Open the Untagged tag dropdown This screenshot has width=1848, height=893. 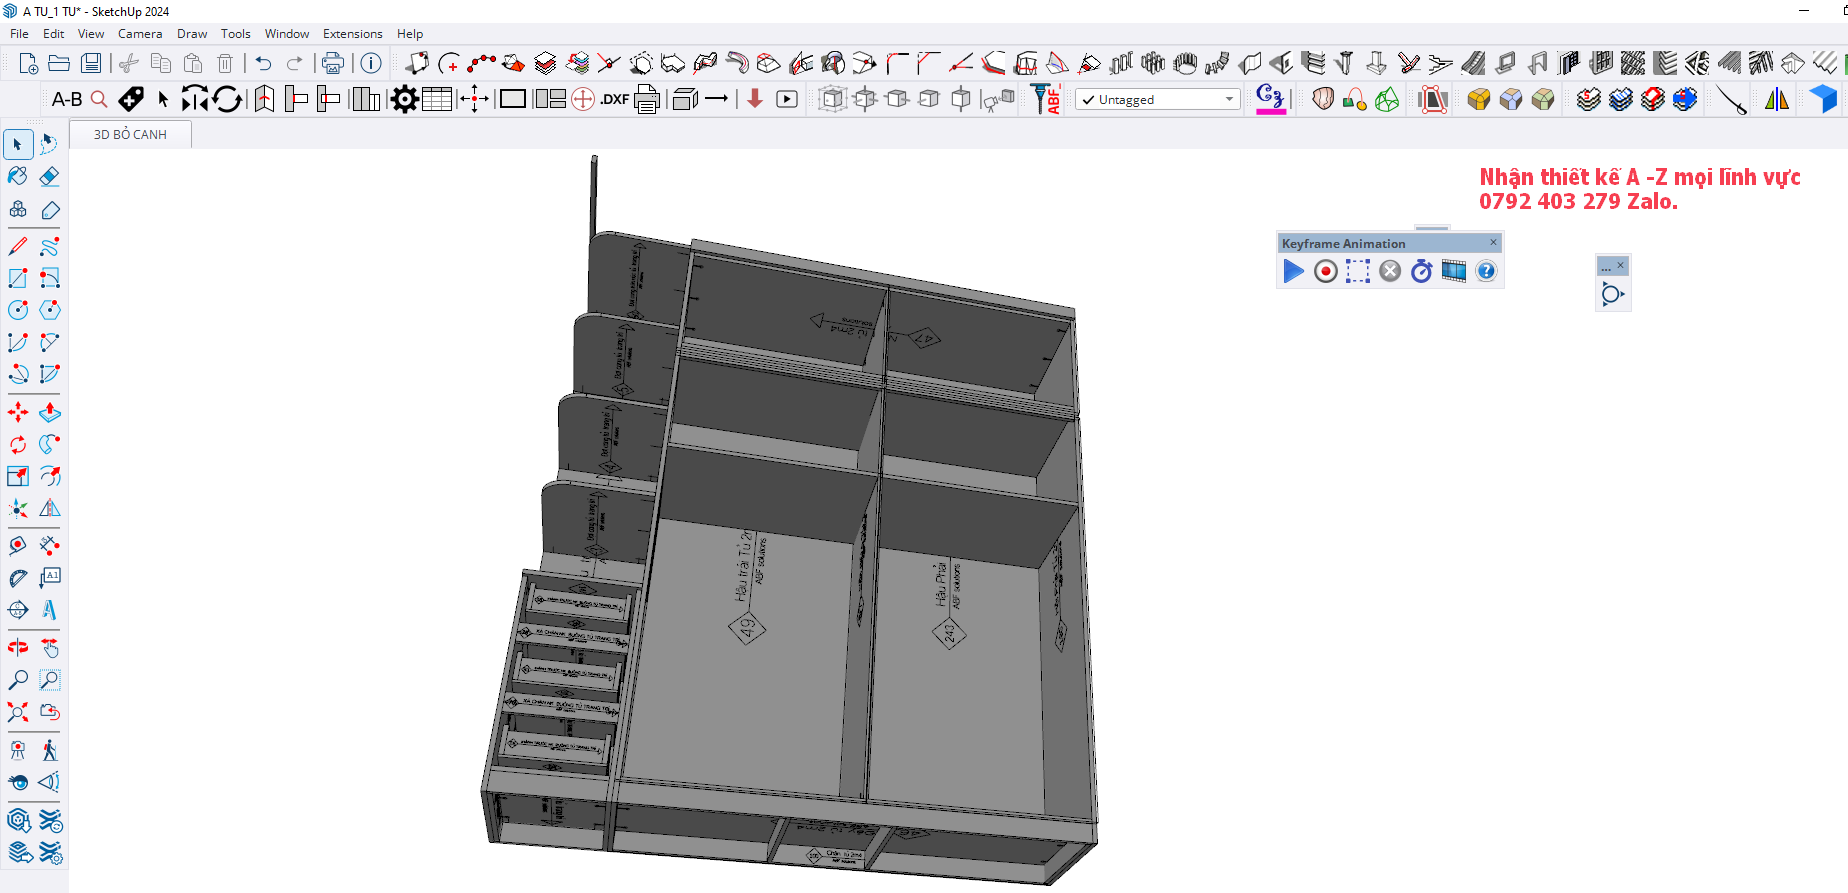point(1229,100)
